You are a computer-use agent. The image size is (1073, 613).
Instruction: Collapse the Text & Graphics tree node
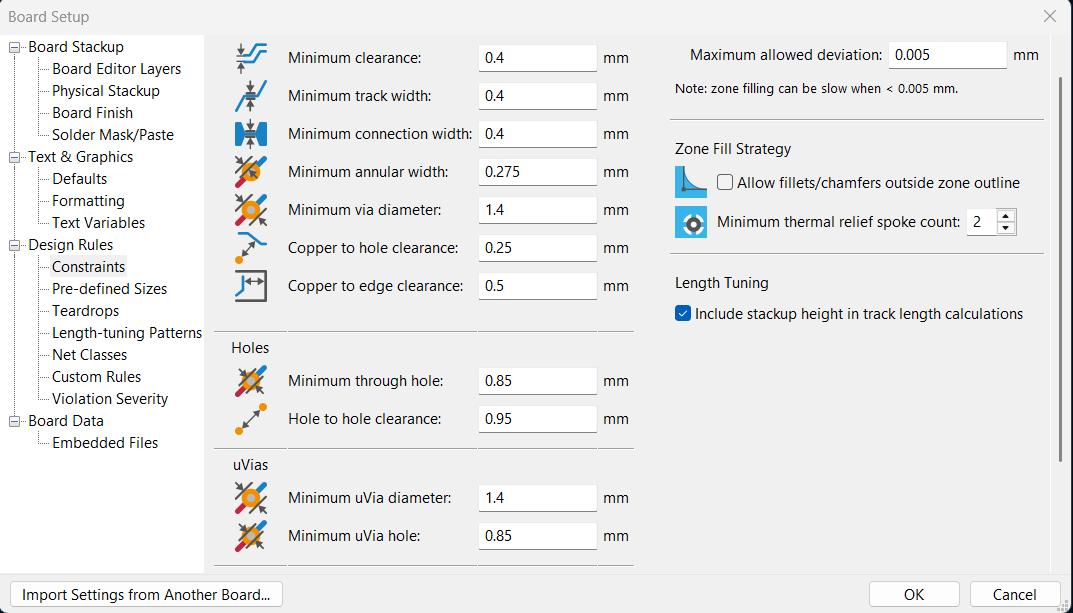point(15,157)
